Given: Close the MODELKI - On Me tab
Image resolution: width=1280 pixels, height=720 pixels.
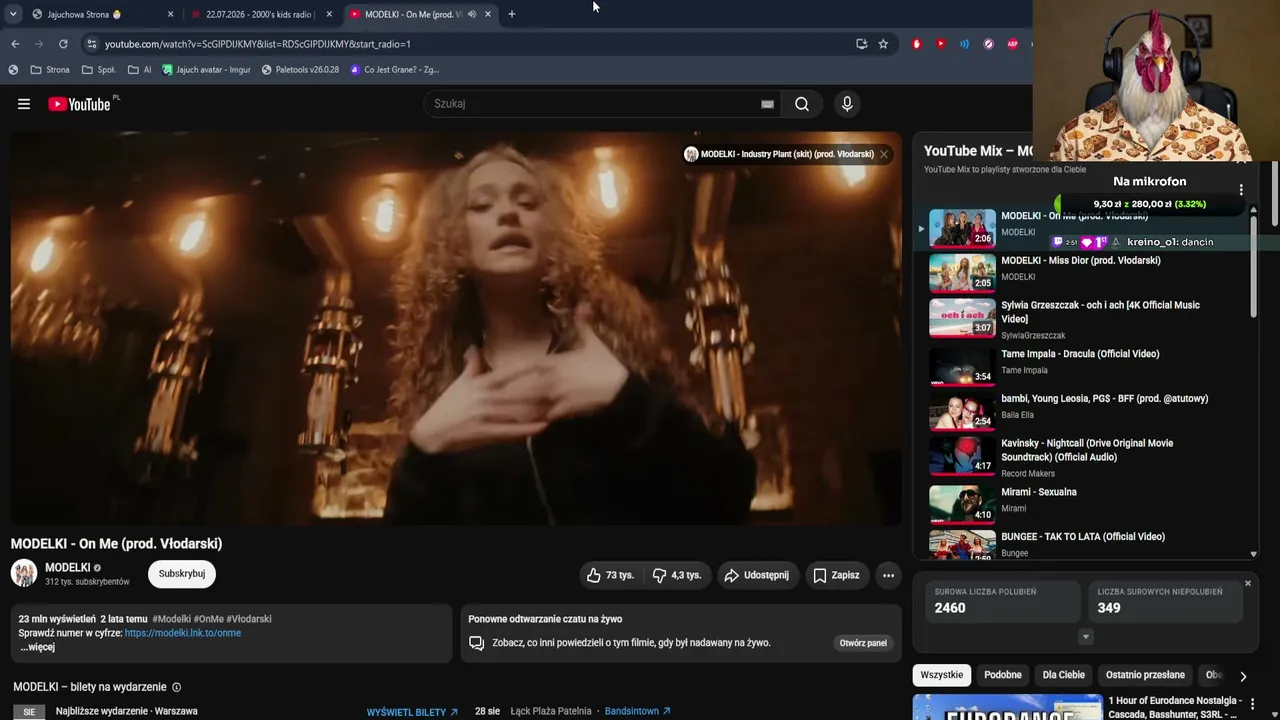Looking at the screenshot, I should coord(488,14).
